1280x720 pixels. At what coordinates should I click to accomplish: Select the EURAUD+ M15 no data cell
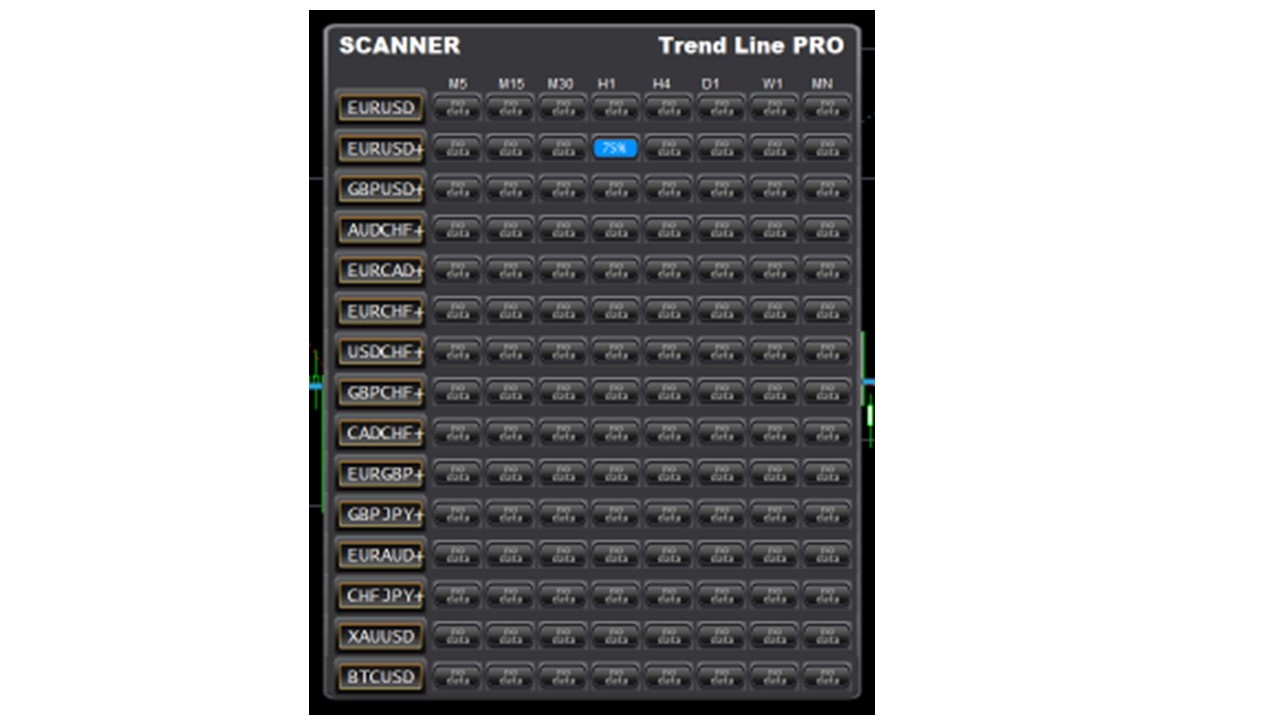click(510, 555)
